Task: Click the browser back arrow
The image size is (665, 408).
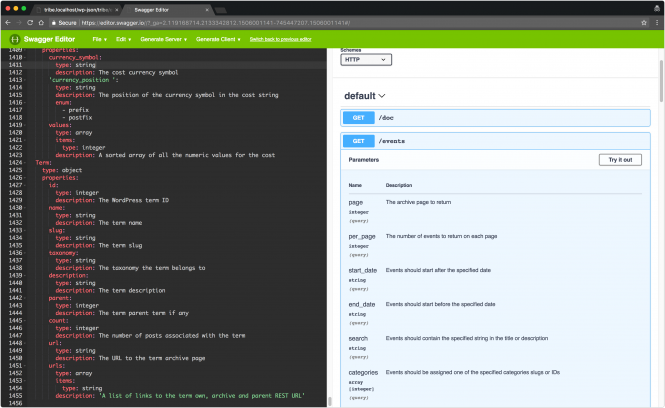Action: (x=8, y=21)
